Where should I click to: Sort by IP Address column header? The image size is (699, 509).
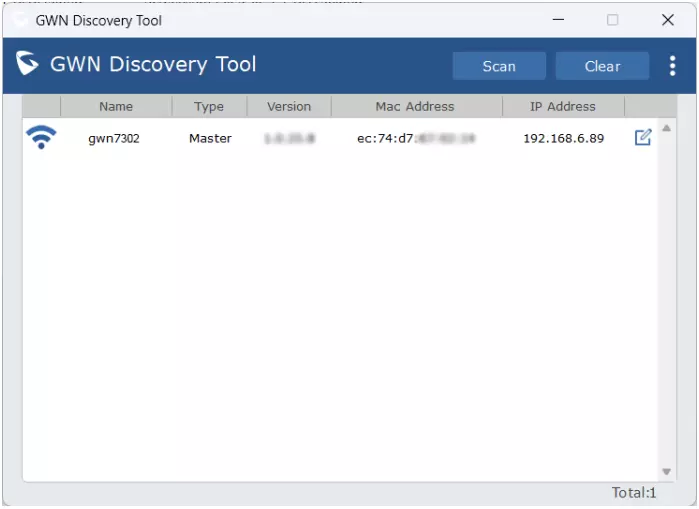[x=563, y=107]
